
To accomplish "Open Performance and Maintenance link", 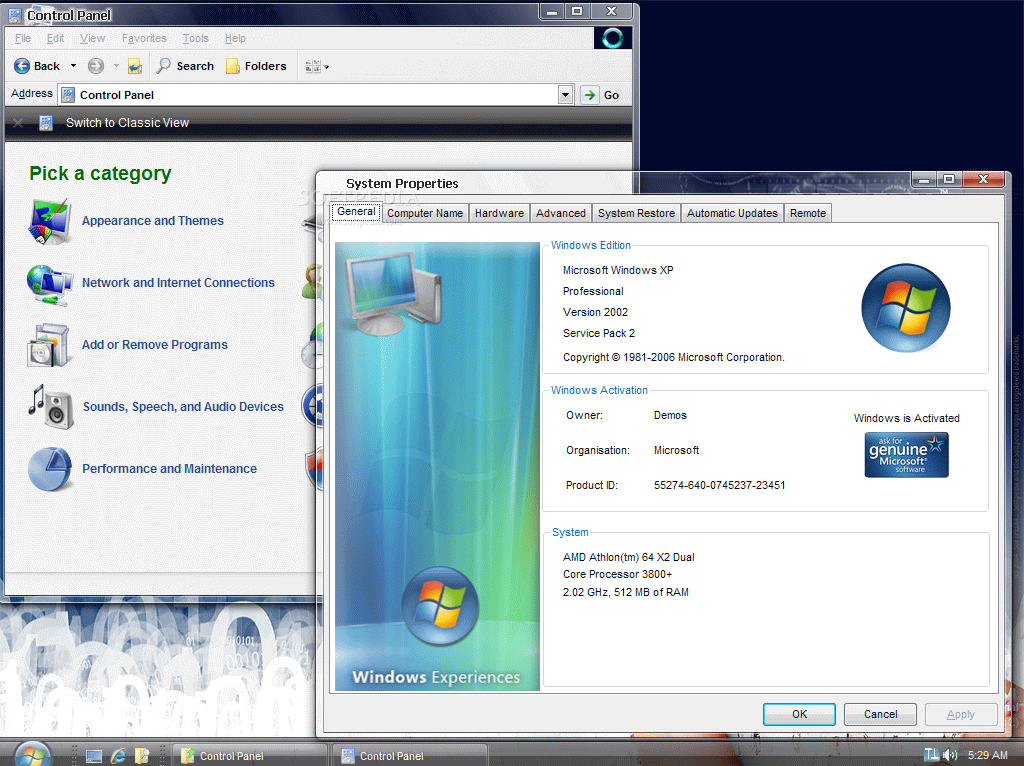I will tap(170, 469).
